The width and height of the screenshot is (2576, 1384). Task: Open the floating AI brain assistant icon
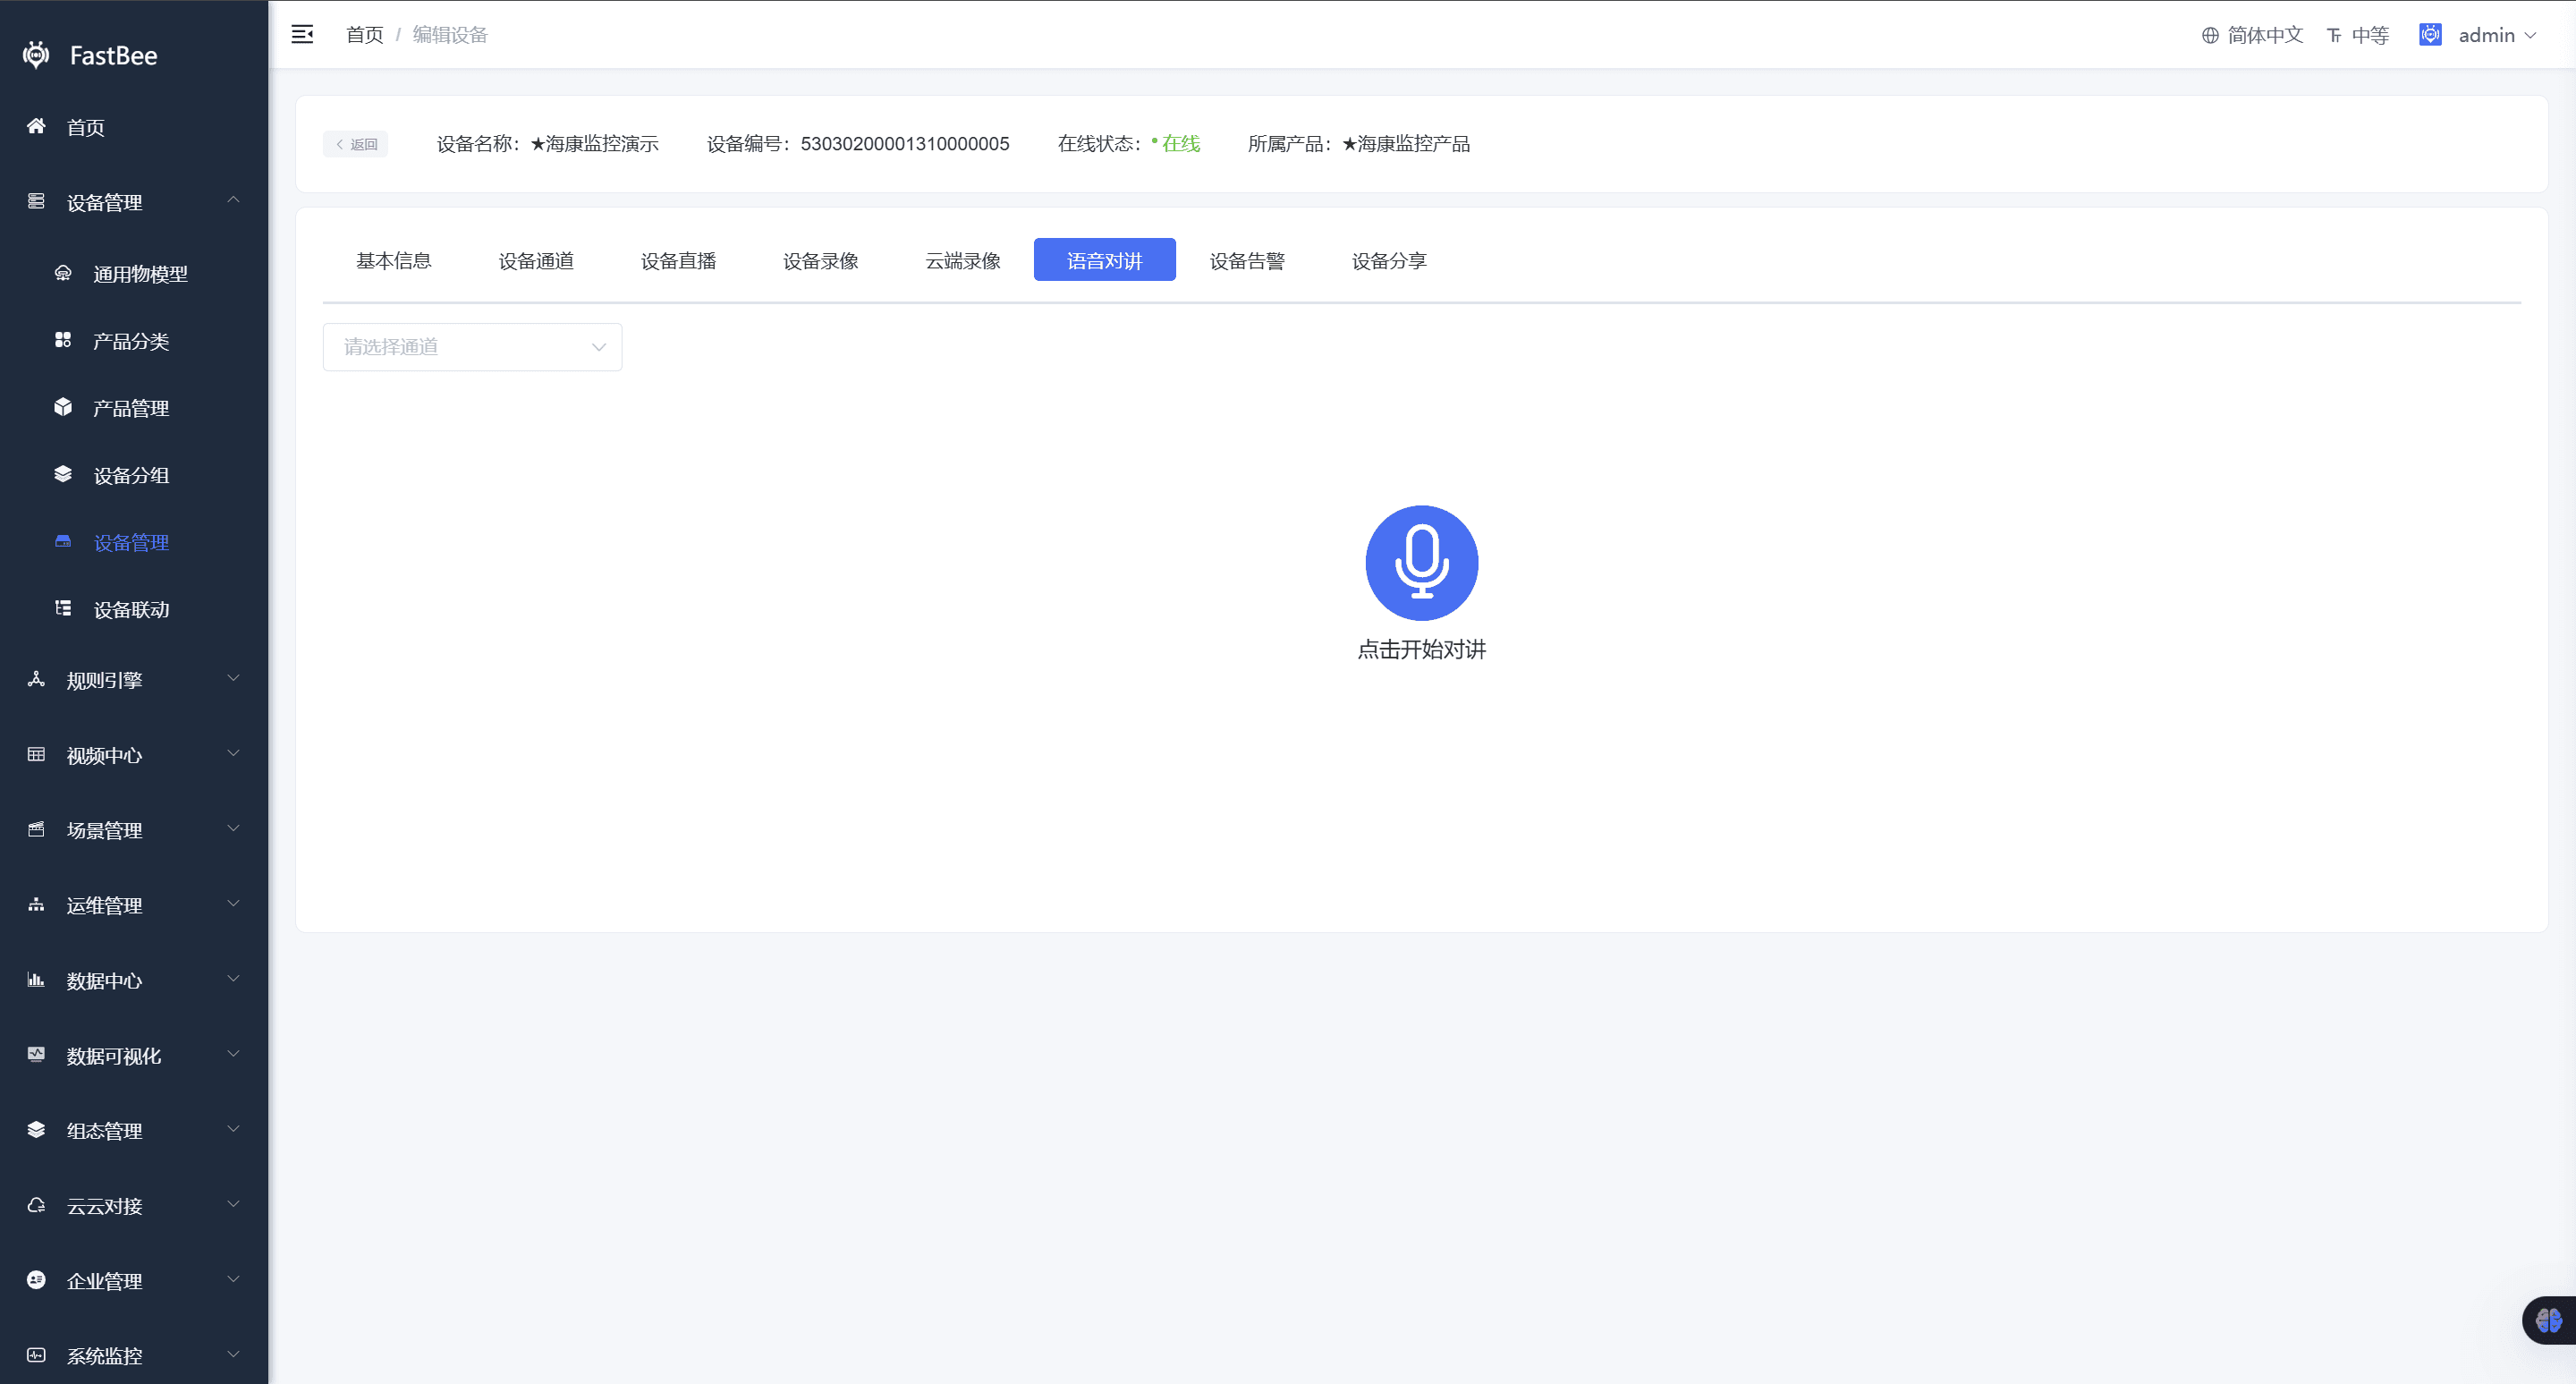tap(2549, 1320)
